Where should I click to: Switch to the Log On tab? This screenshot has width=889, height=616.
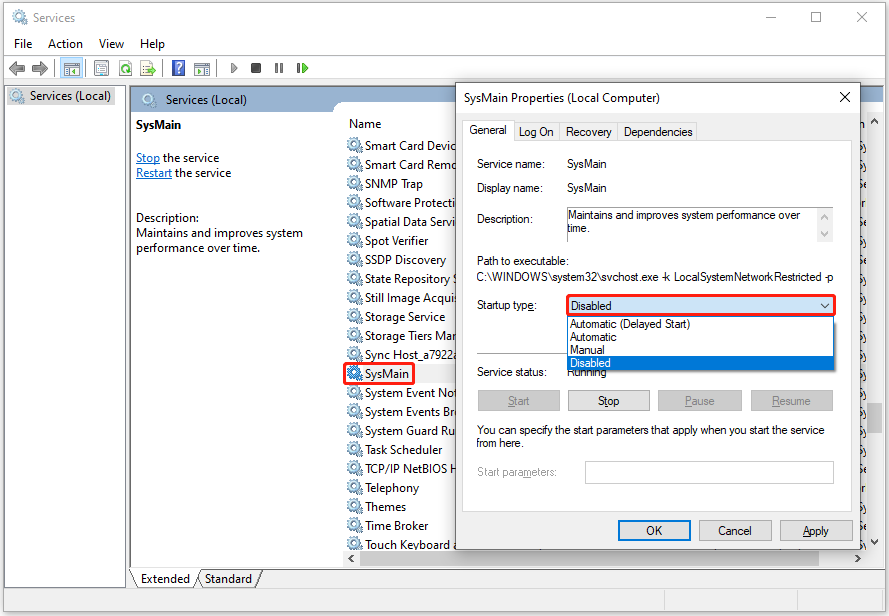536,132
